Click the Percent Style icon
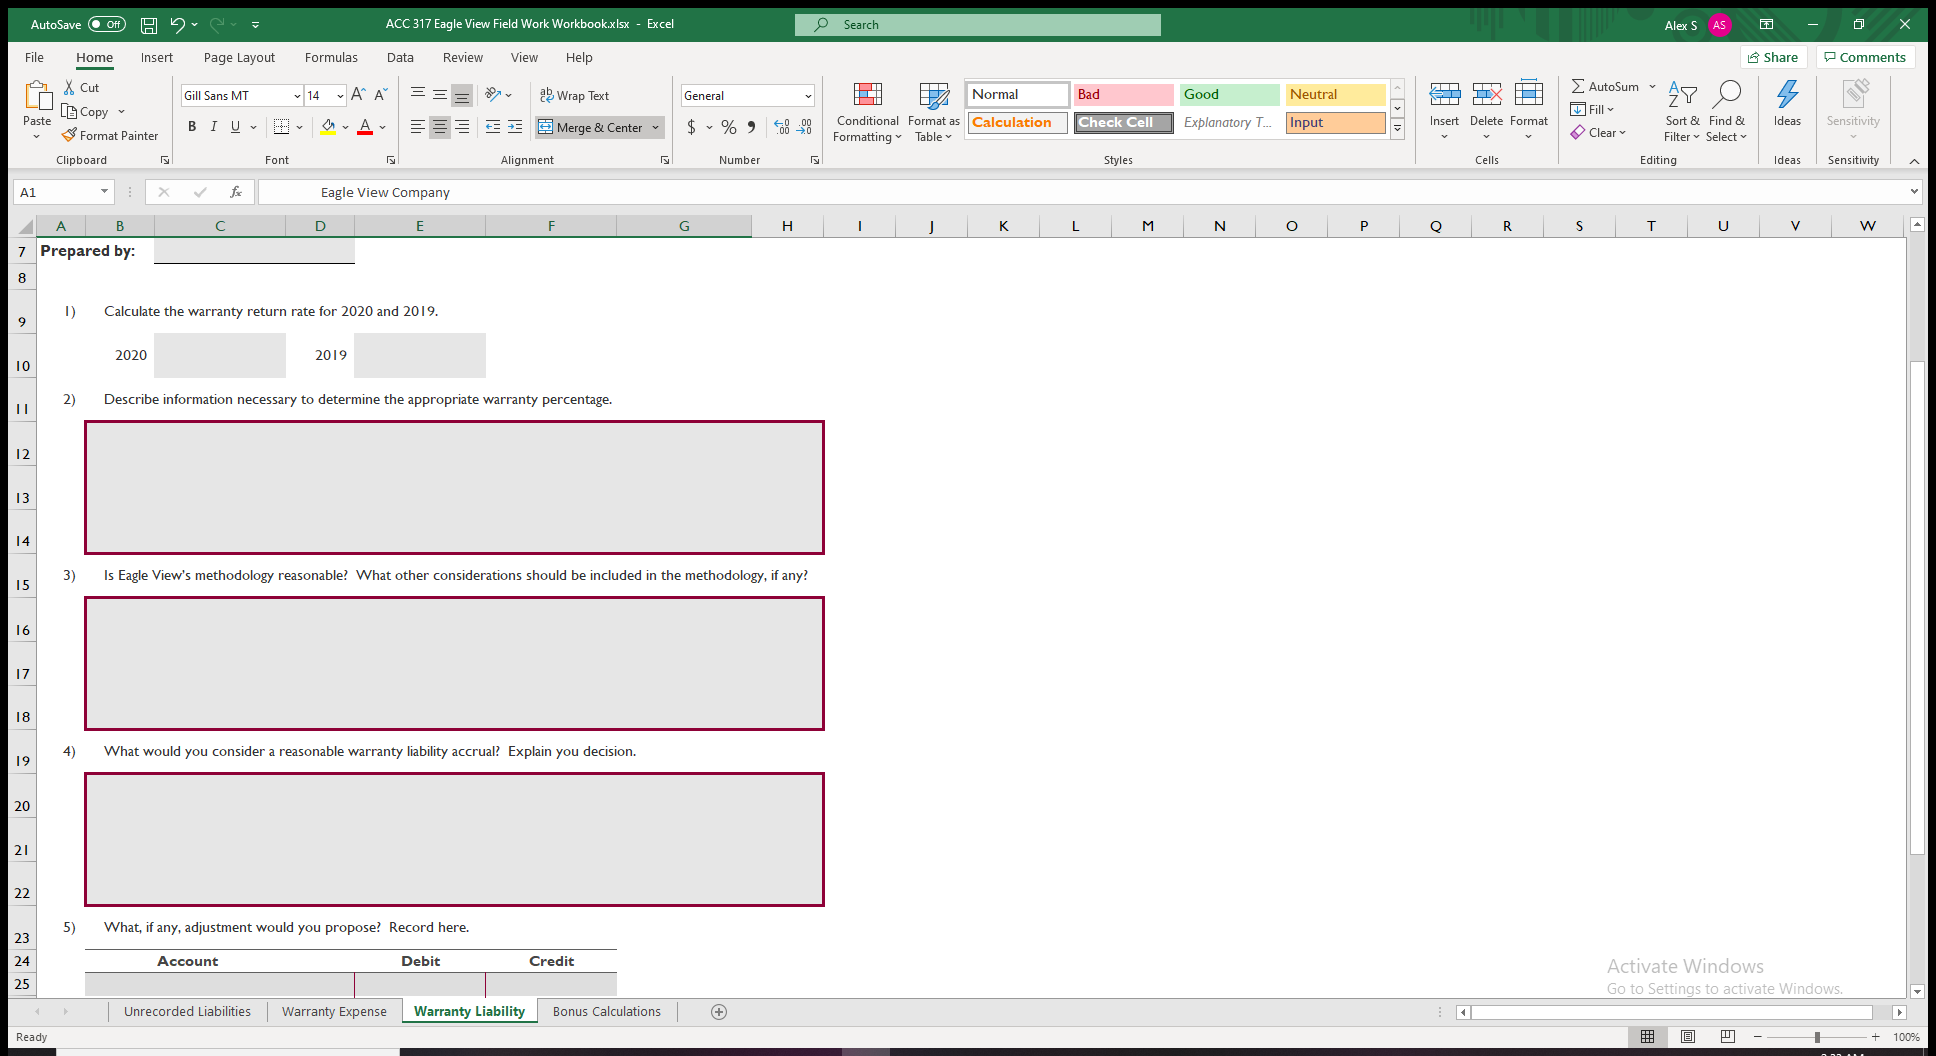 pos(728,127)
